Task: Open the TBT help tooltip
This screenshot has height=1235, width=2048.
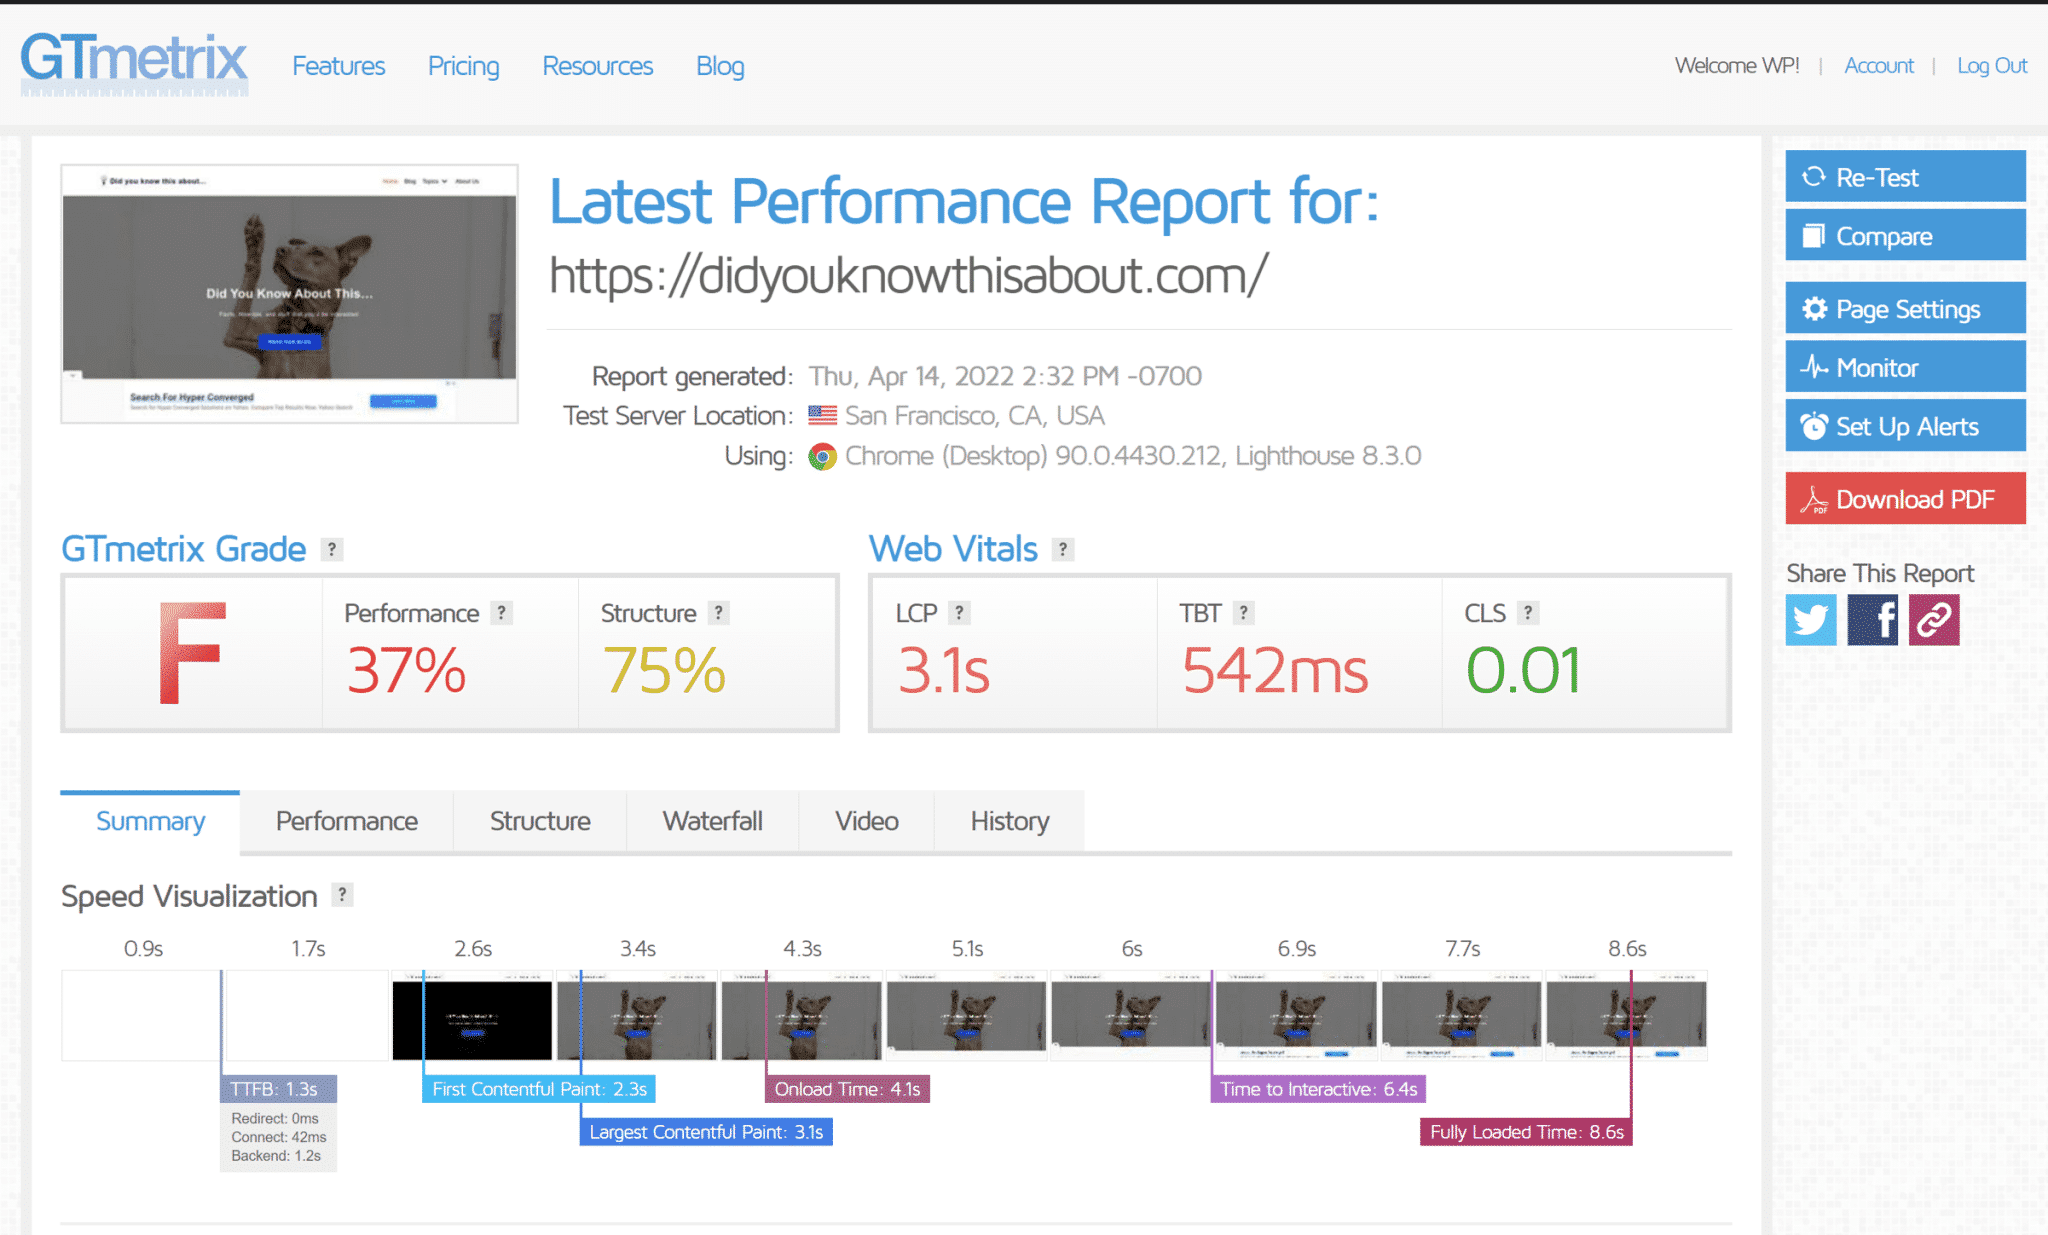Action: click(x=1242, y=612)
